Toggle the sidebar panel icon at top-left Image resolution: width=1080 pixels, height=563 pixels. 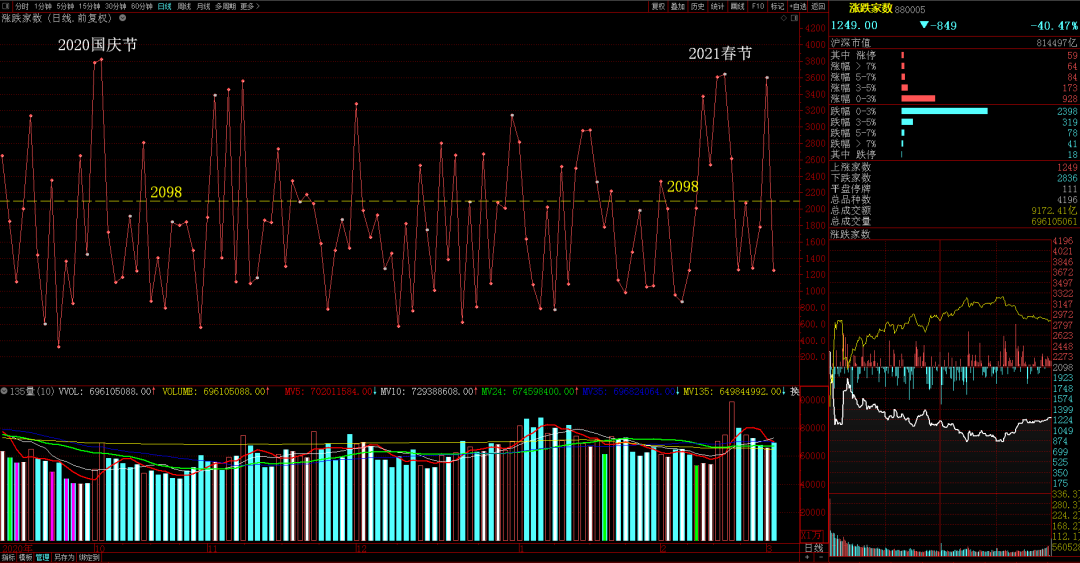click(x=6, y=6)
